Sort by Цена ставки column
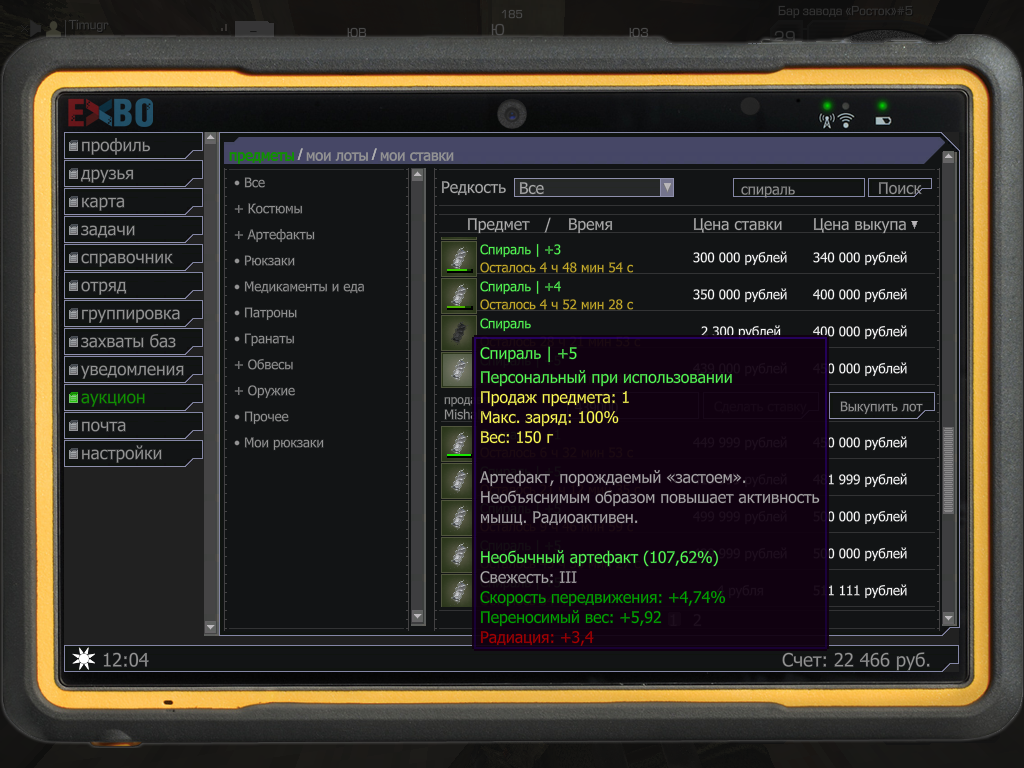The height and width of the screenshot is (768, 1024). (x=737, y=225)
